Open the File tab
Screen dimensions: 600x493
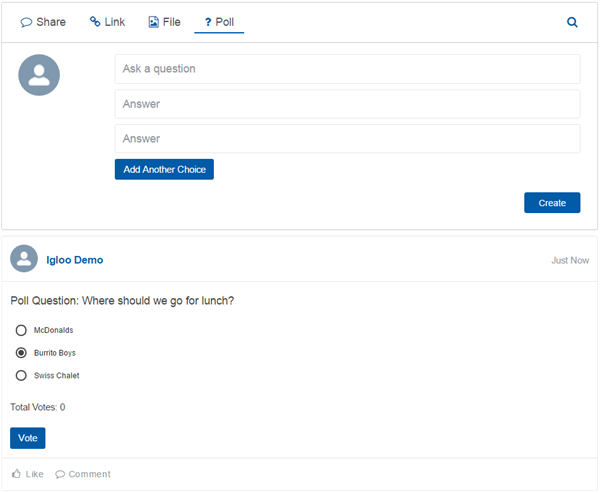coord(164,22)
